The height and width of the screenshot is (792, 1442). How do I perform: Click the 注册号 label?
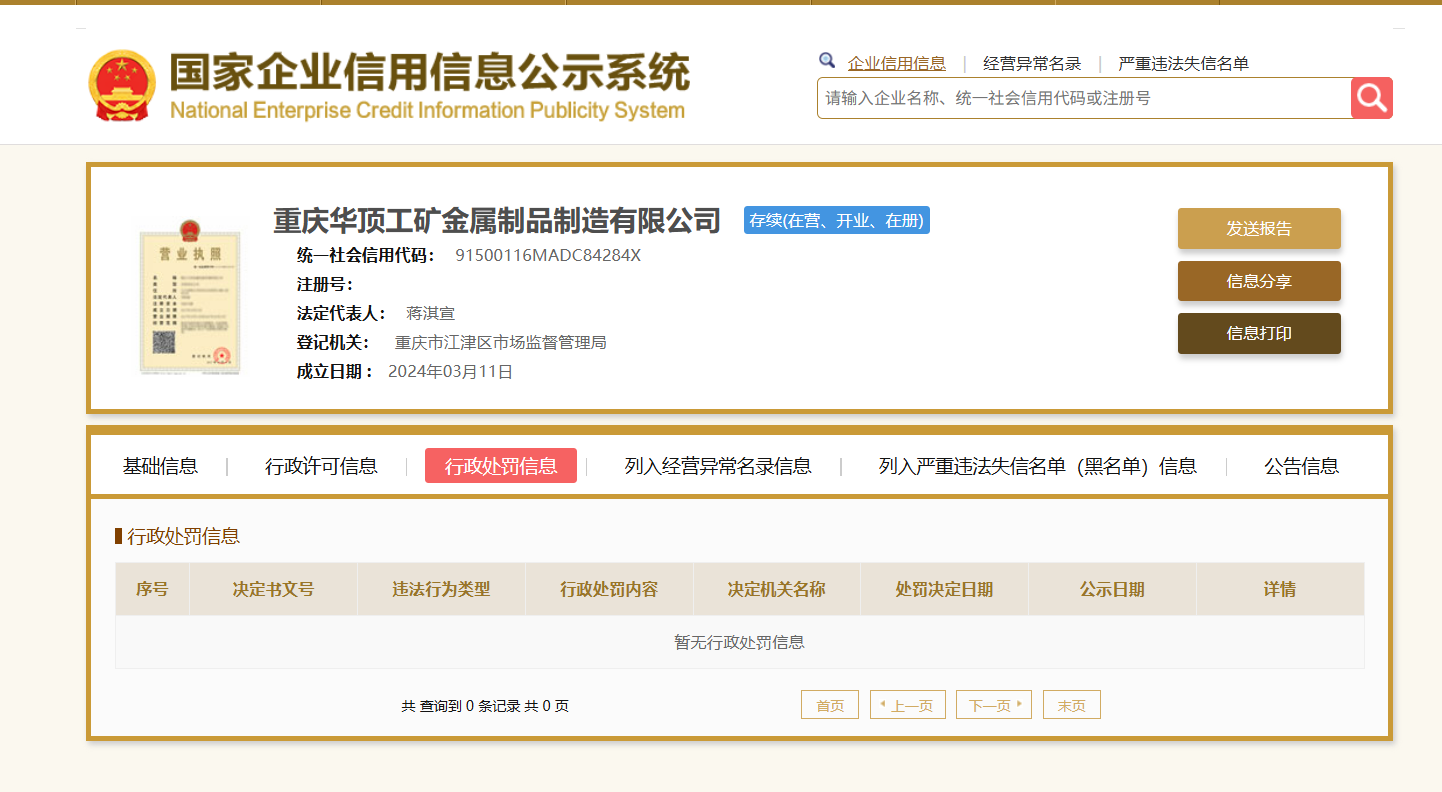tap(325, 284)
